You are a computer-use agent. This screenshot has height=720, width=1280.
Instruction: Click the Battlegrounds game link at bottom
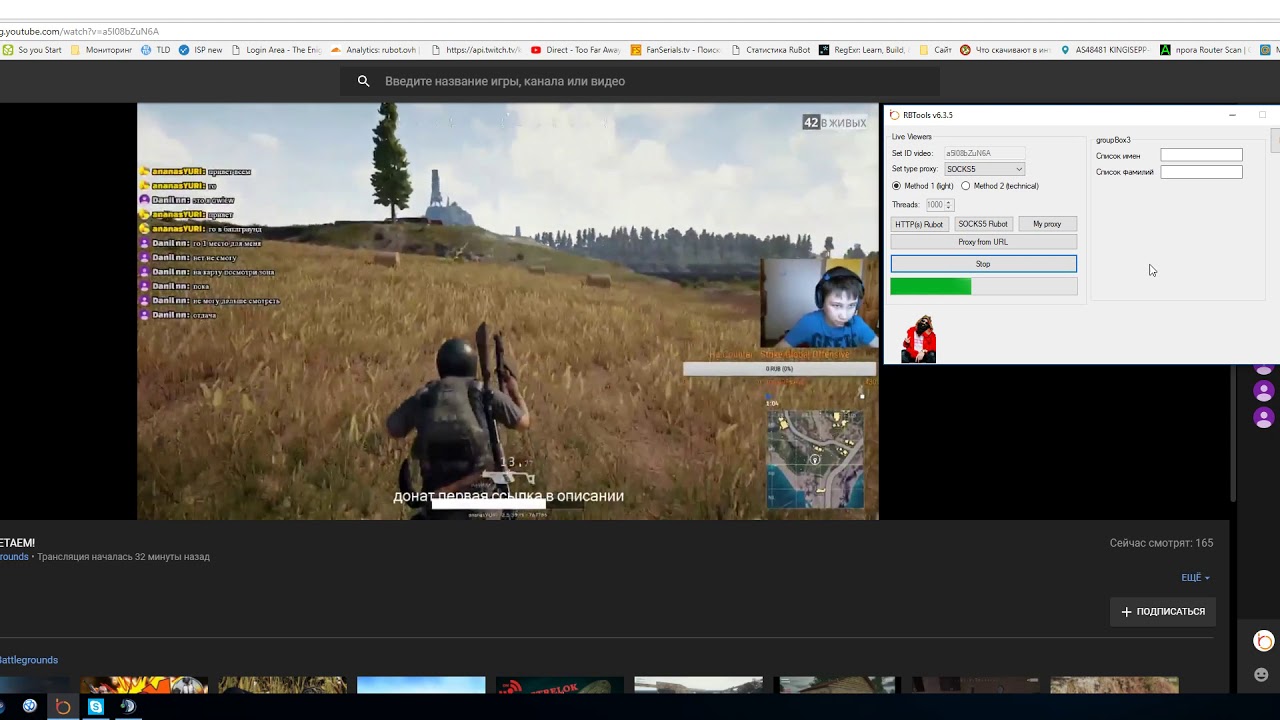point(29,660)
